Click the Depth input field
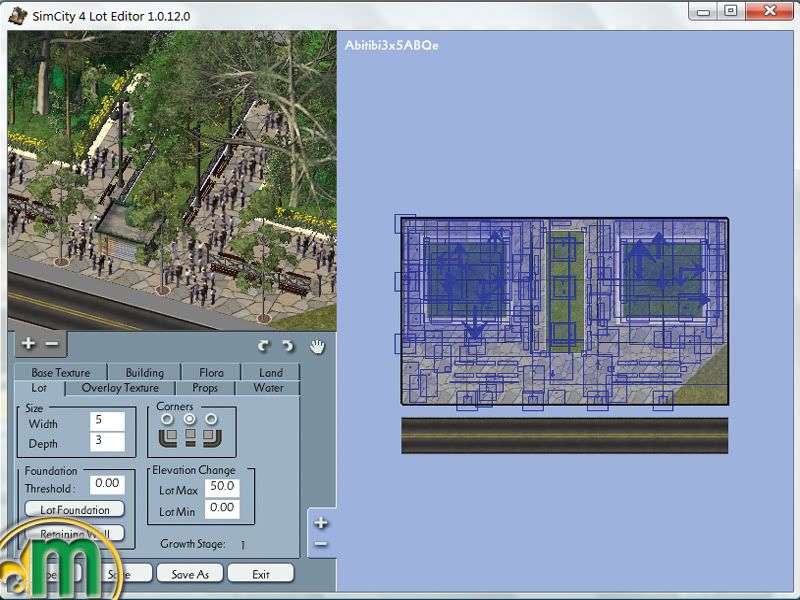Image resolution: width=800 pixels, height=600 pixels. coord(107,441)
